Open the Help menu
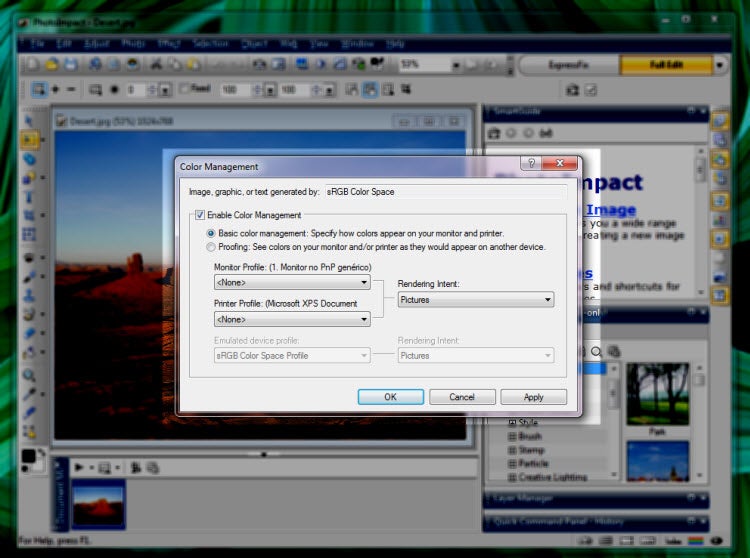The height and width of the screenshot is (558, 750). point(395,44)
